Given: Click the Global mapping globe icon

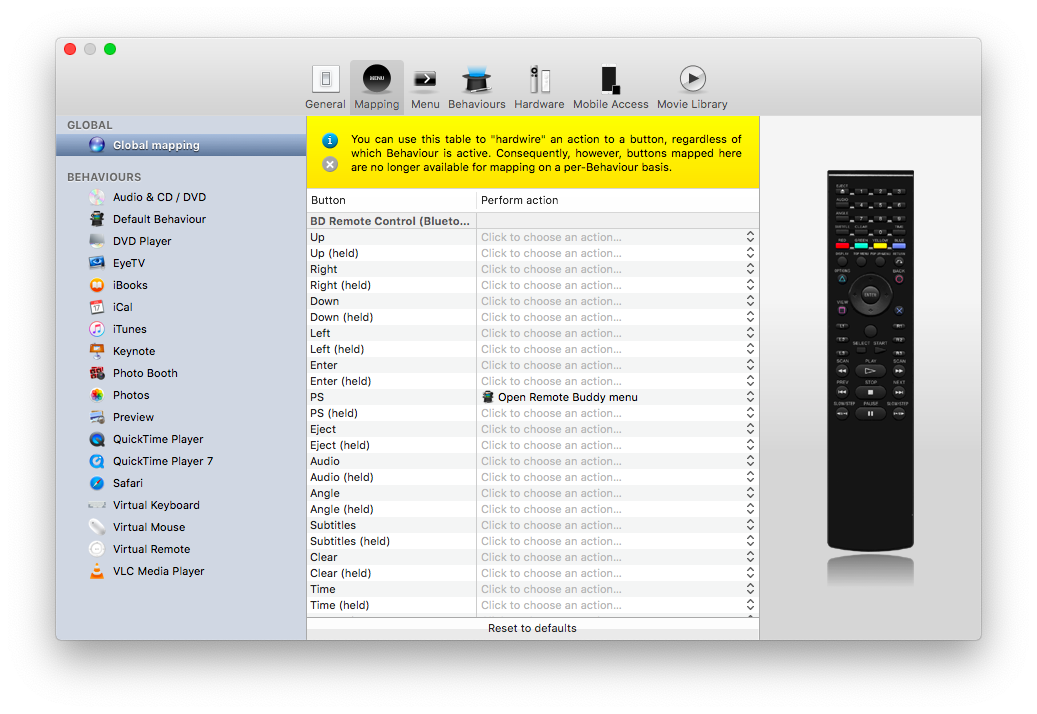Looking at the screenshot, I should point(97,145).
